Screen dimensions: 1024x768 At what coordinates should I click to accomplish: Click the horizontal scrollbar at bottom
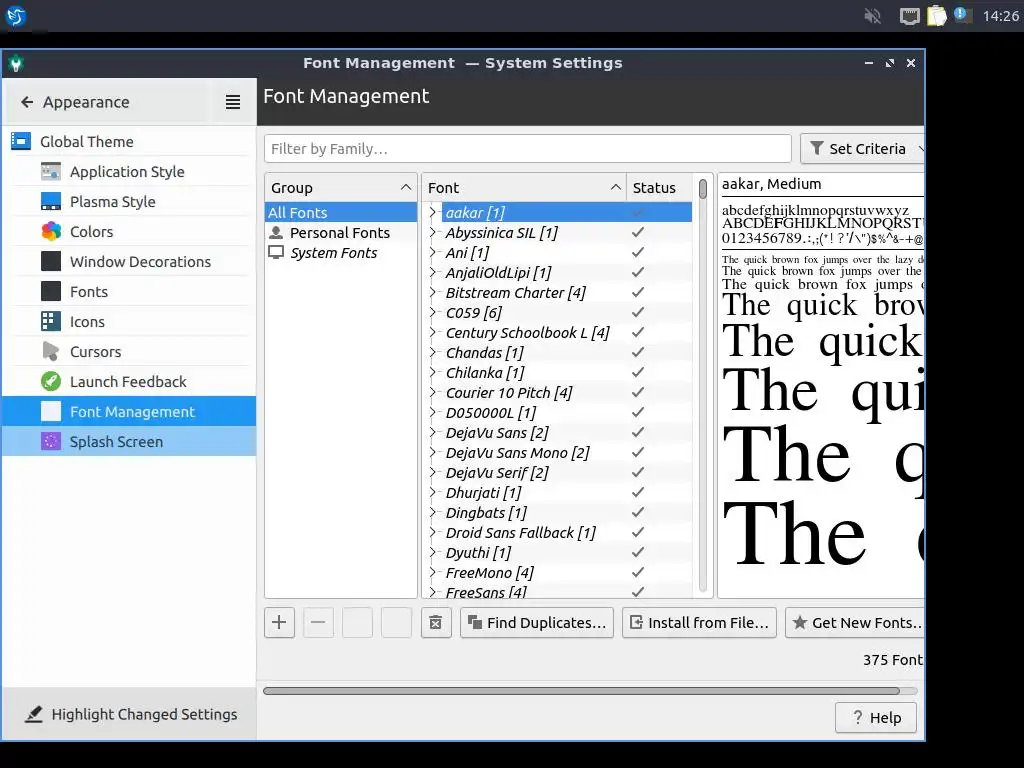pyautogui.click(x=581, y=690)
